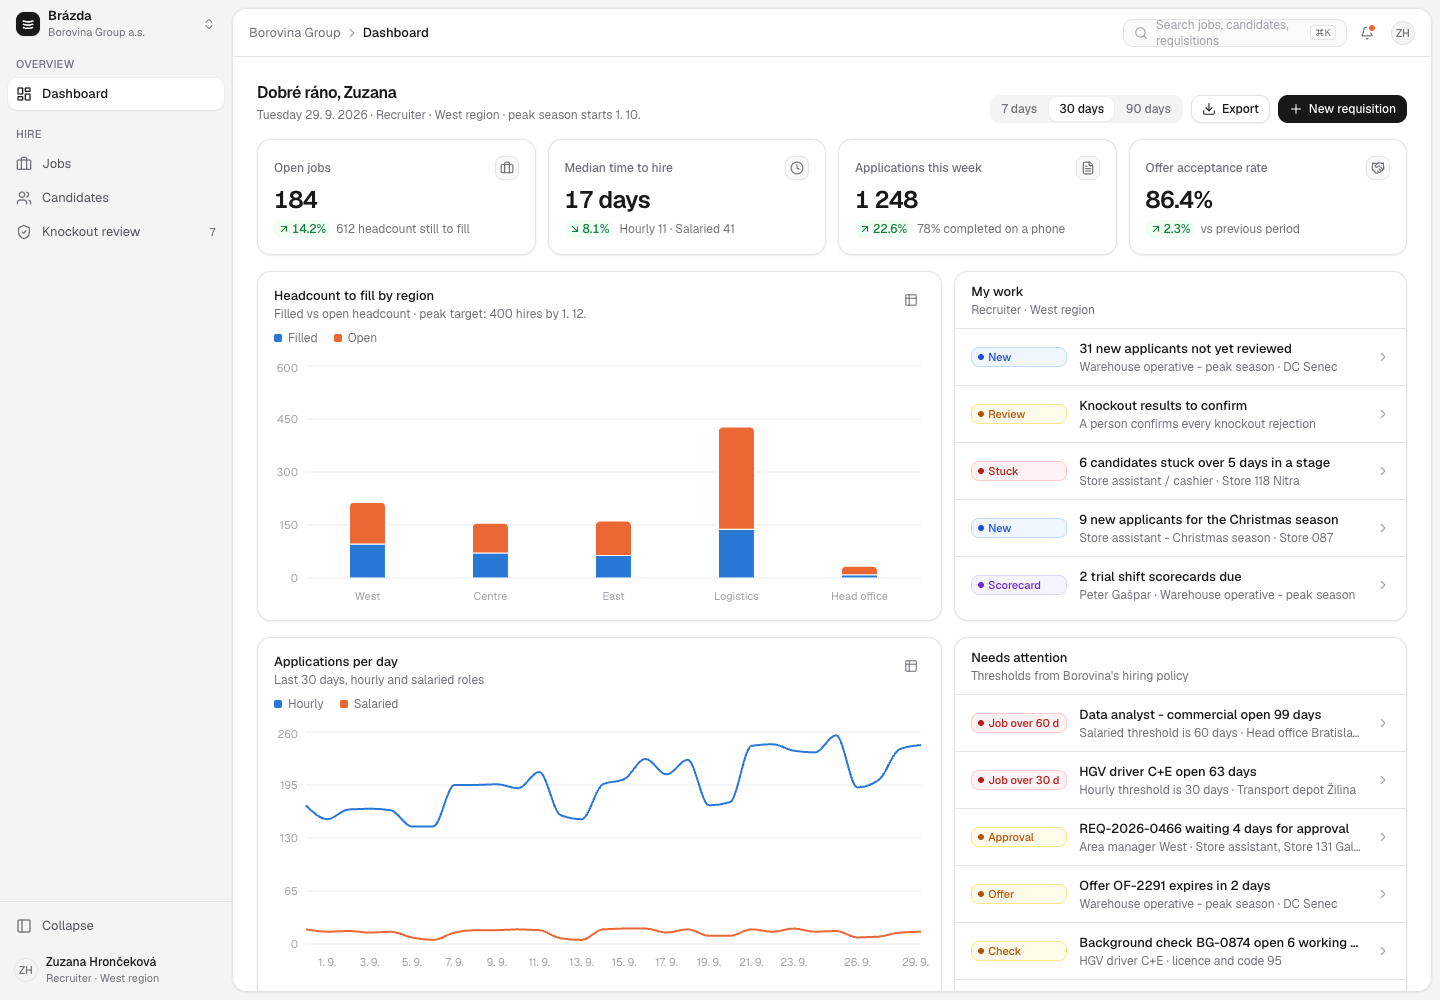The width and height of the screenshot is (1440, 1000).
Task: Click the Offer acceptance rate handshake icon
Action: click(1378, 168)
